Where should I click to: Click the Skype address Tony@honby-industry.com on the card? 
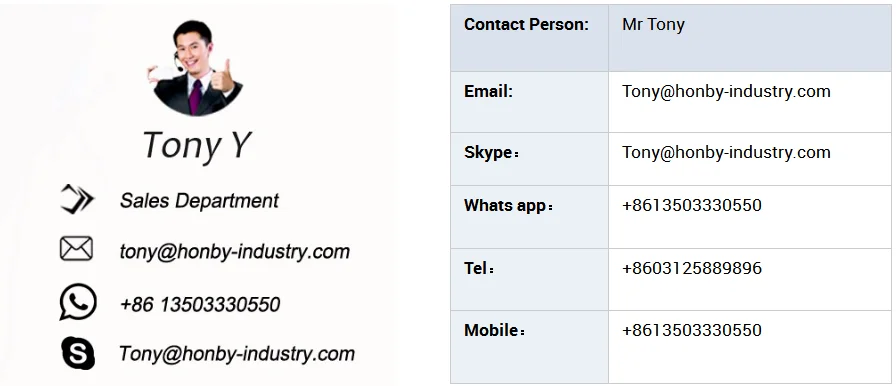[237, 353]
